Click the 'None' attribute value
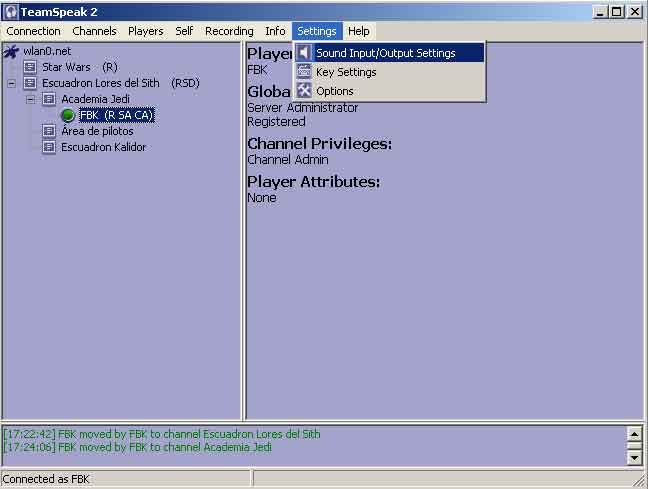648x489 pixels. tap(262, 198)
